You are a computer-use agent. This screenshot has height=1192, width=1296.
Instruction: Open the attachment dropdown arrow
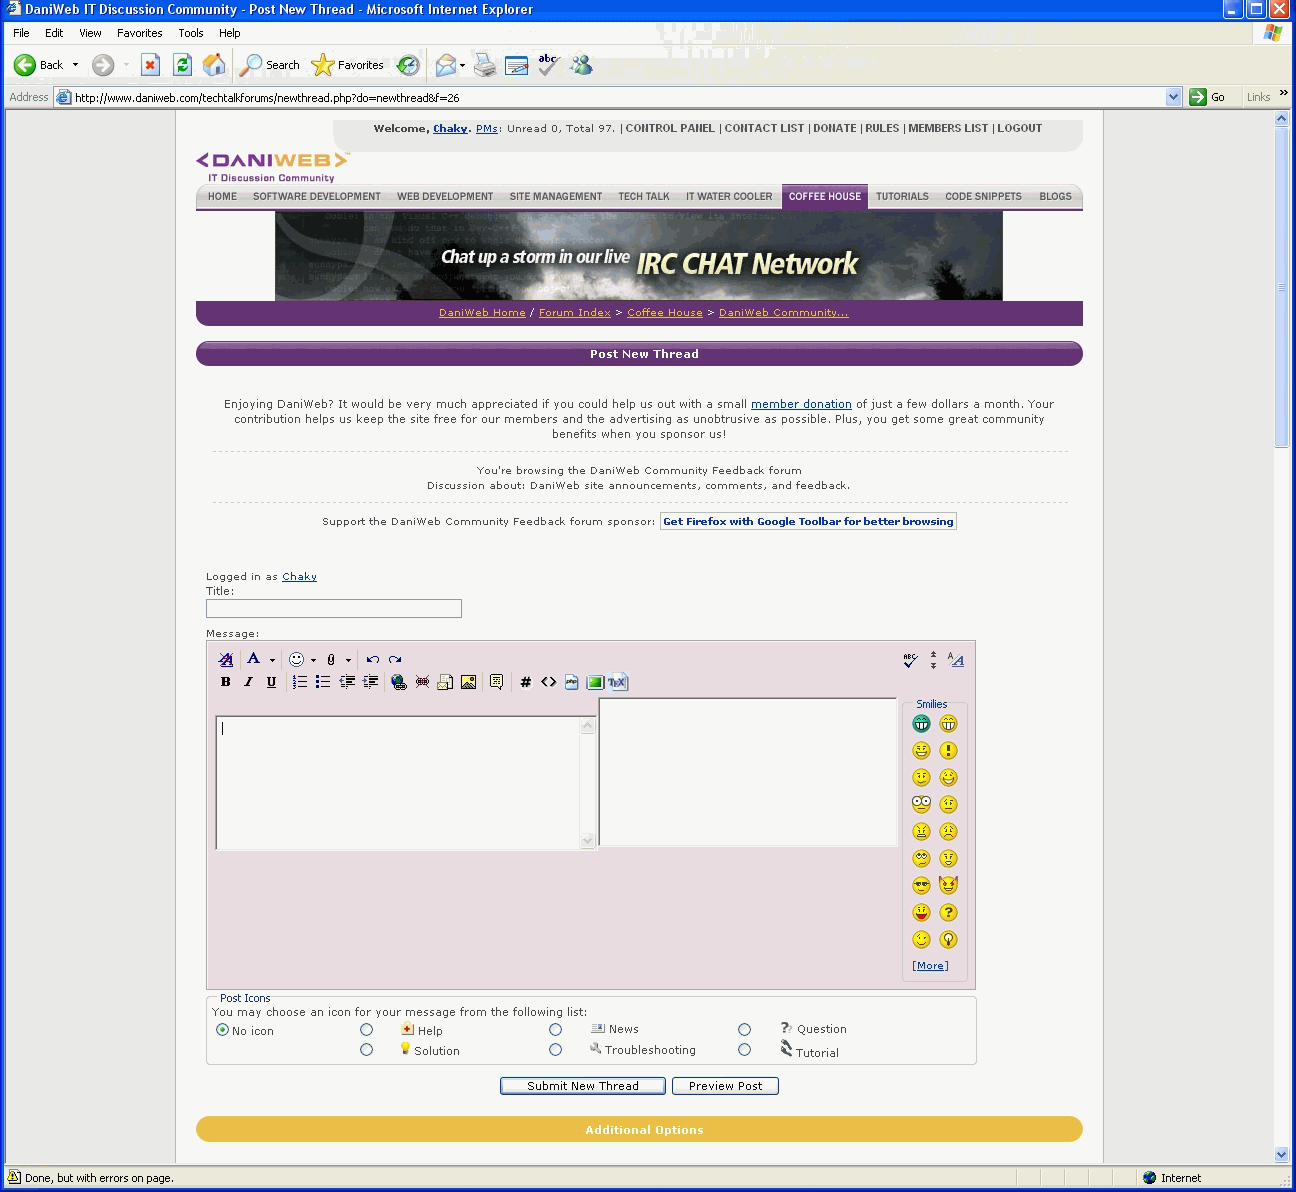click(x=348, y=660)
